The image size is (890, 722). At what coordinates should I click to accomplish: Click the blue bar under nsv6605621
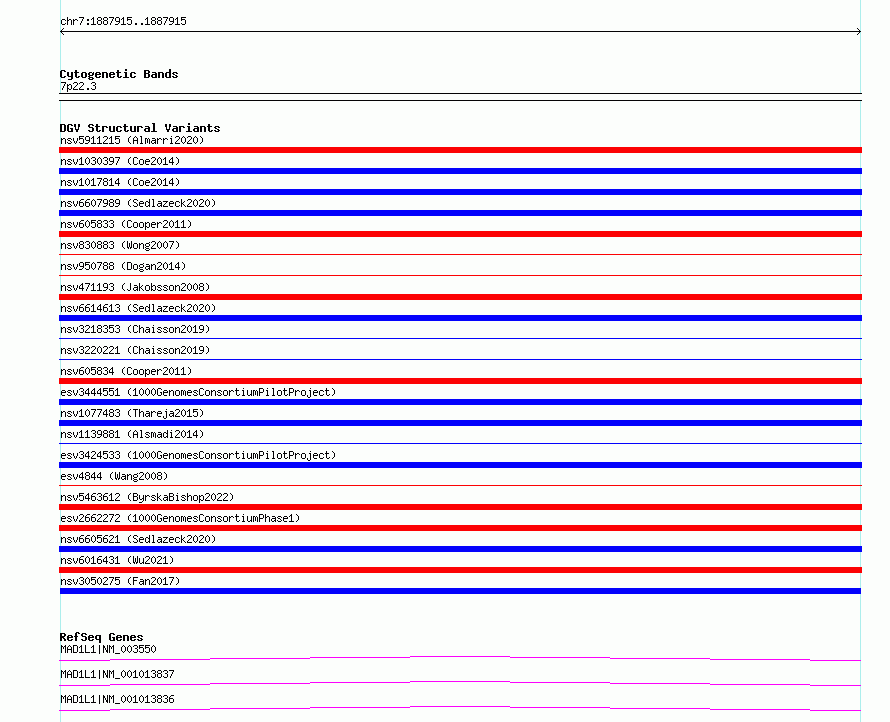click(x=460, y=549)
